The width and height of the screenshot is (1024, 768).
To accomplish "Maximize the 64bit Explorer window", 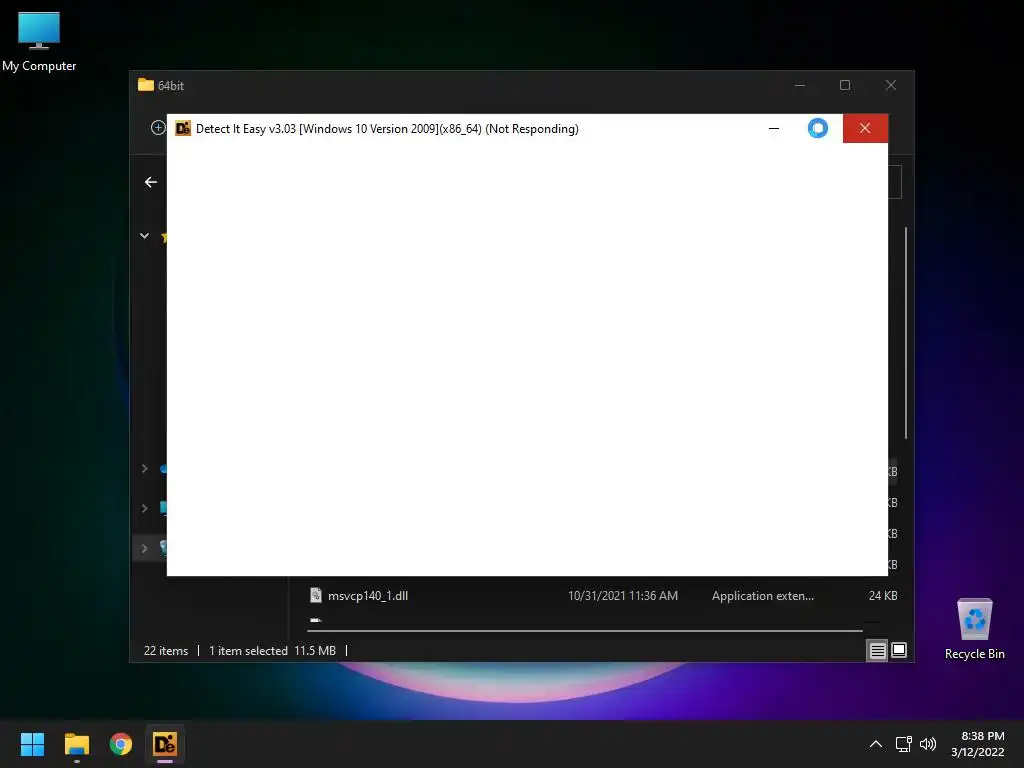I will [x=845, y=86].
